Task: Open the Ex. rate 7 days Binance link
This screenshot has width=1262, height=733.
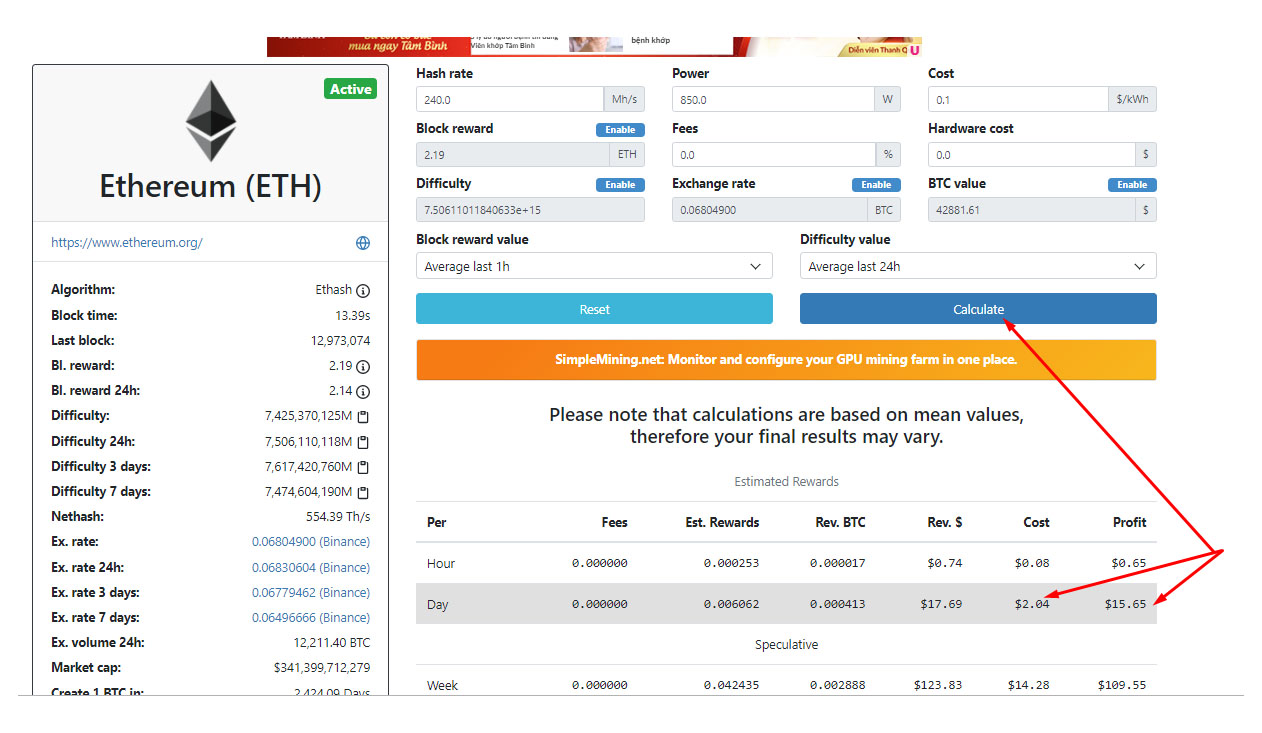Action: point(311,618)
